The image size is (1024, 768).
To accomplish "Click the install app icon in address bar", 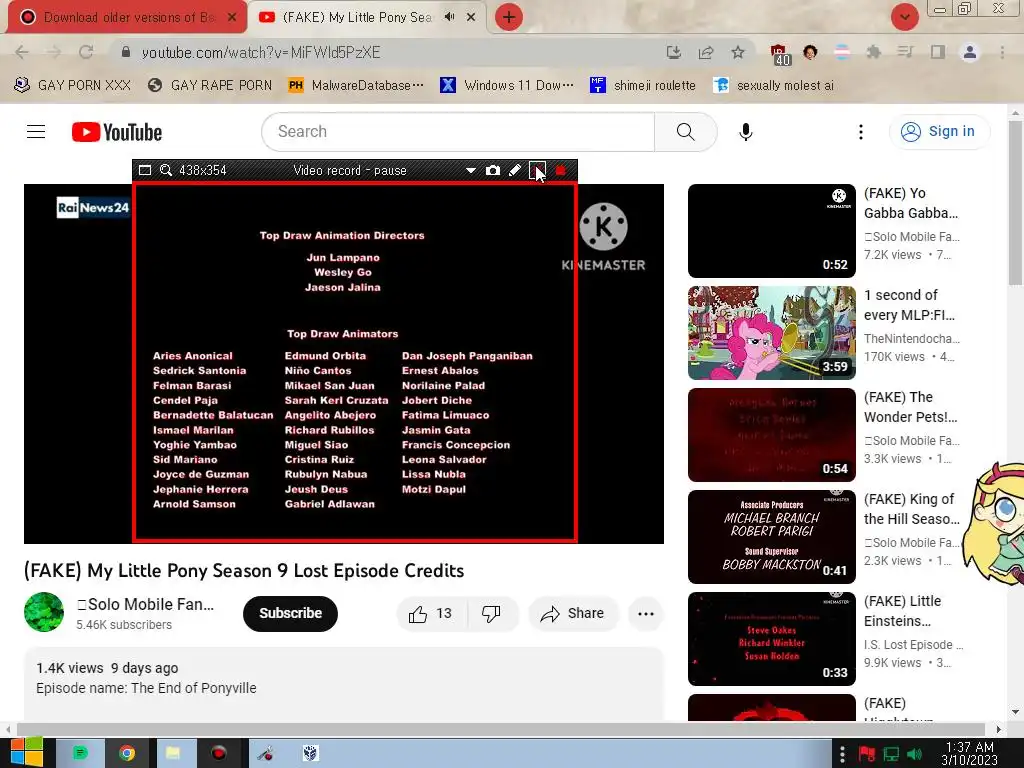I will (x=674, y=52).
